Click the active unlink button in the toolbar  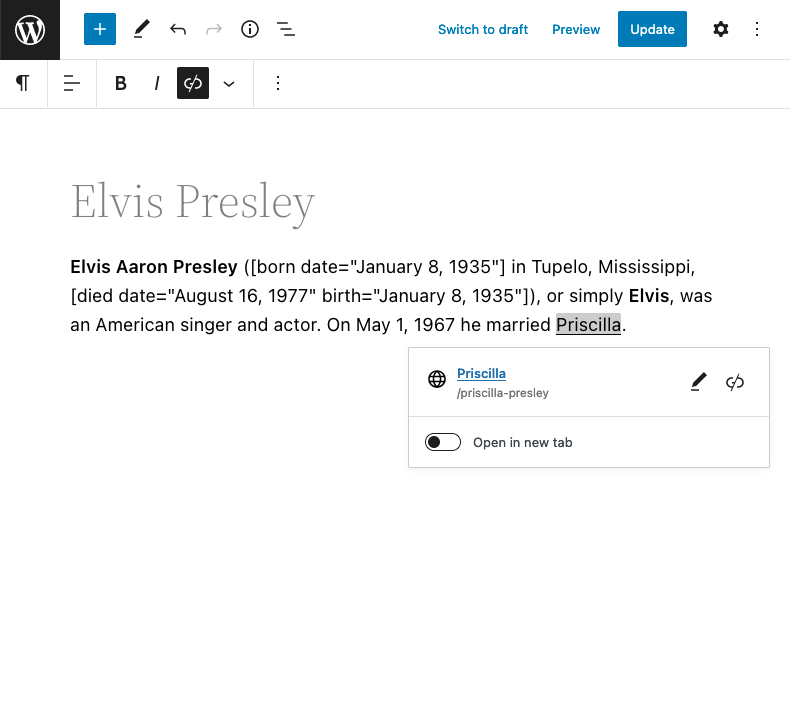pyautogui.click(x=193, y=83)
